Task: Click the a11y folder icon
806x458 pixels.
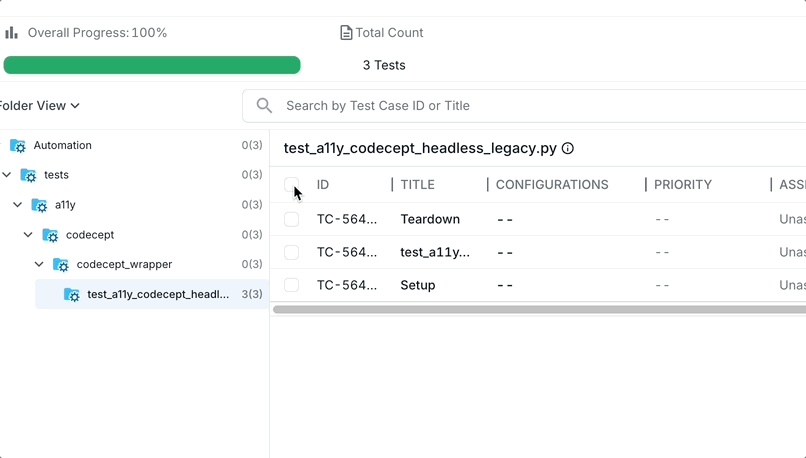Action: (40, 205)
